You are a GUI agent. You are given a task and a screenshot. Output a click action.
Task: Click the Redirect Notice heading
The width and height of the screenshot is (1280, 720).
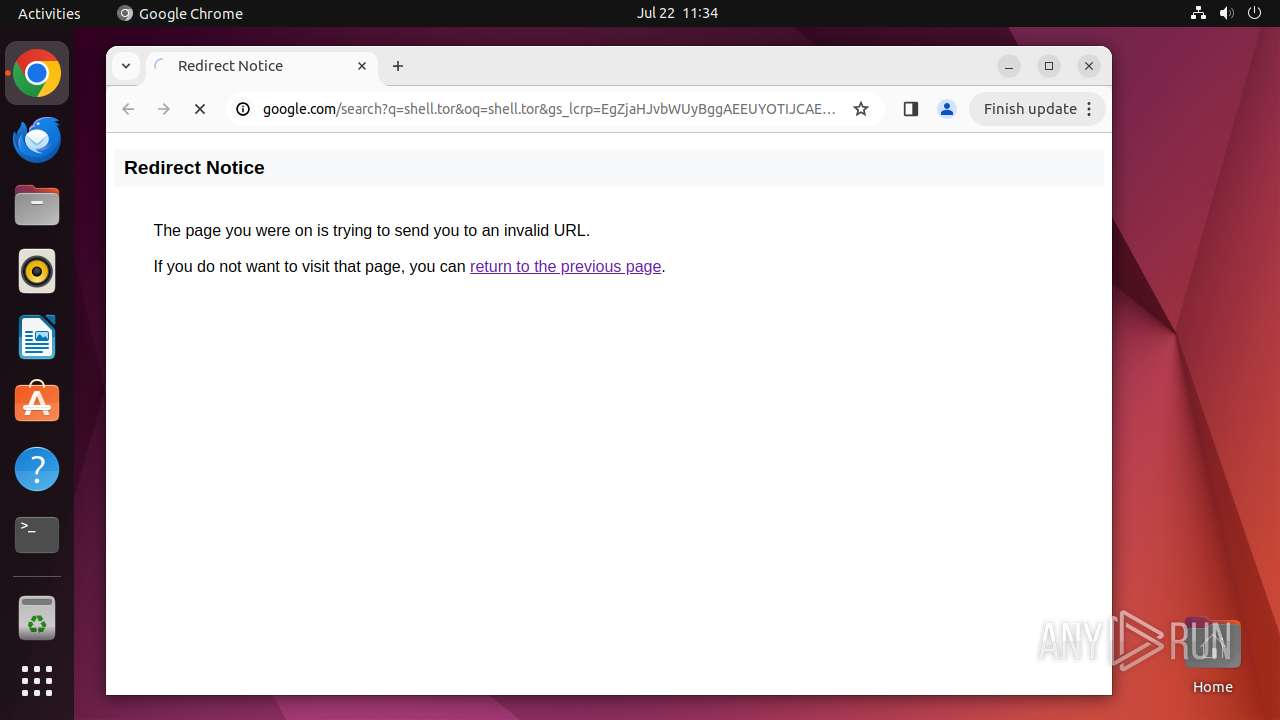click(x=194, y=168)
